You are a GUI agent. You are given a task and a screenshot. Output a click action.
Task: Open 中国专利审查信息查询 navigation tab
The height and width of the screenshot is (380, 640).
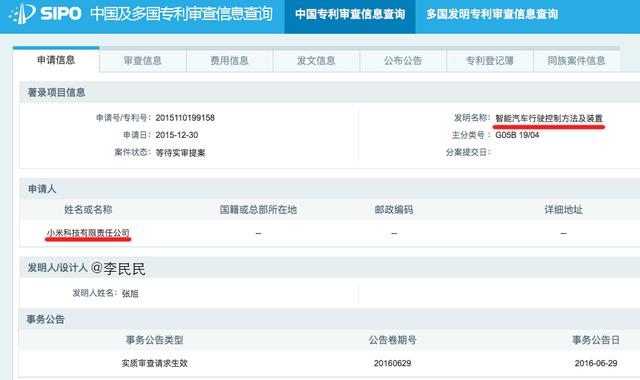(350, 16)
